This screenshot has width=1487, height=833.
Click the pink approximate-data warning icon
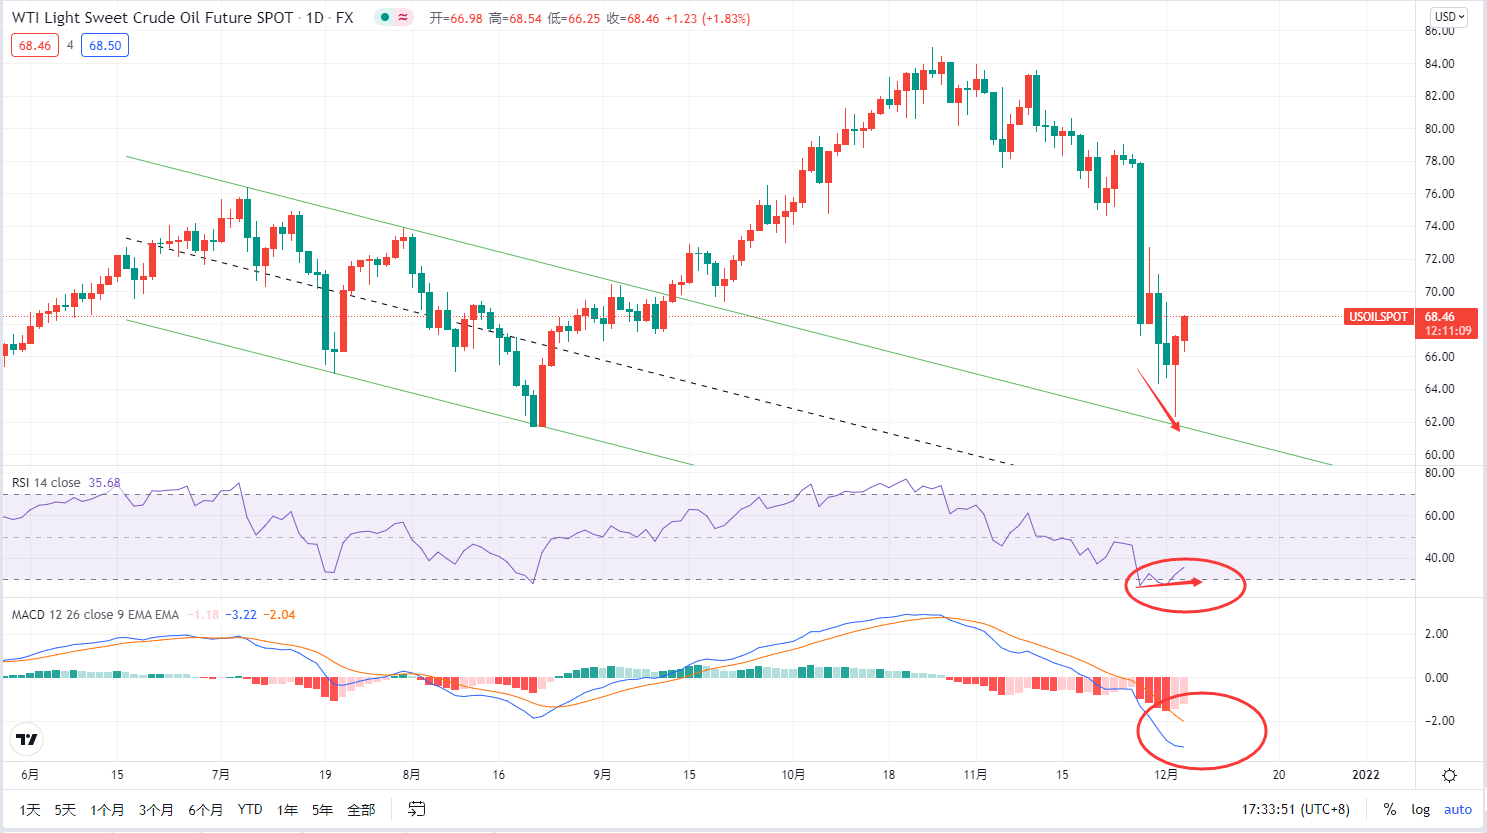(x=403, y=18)
